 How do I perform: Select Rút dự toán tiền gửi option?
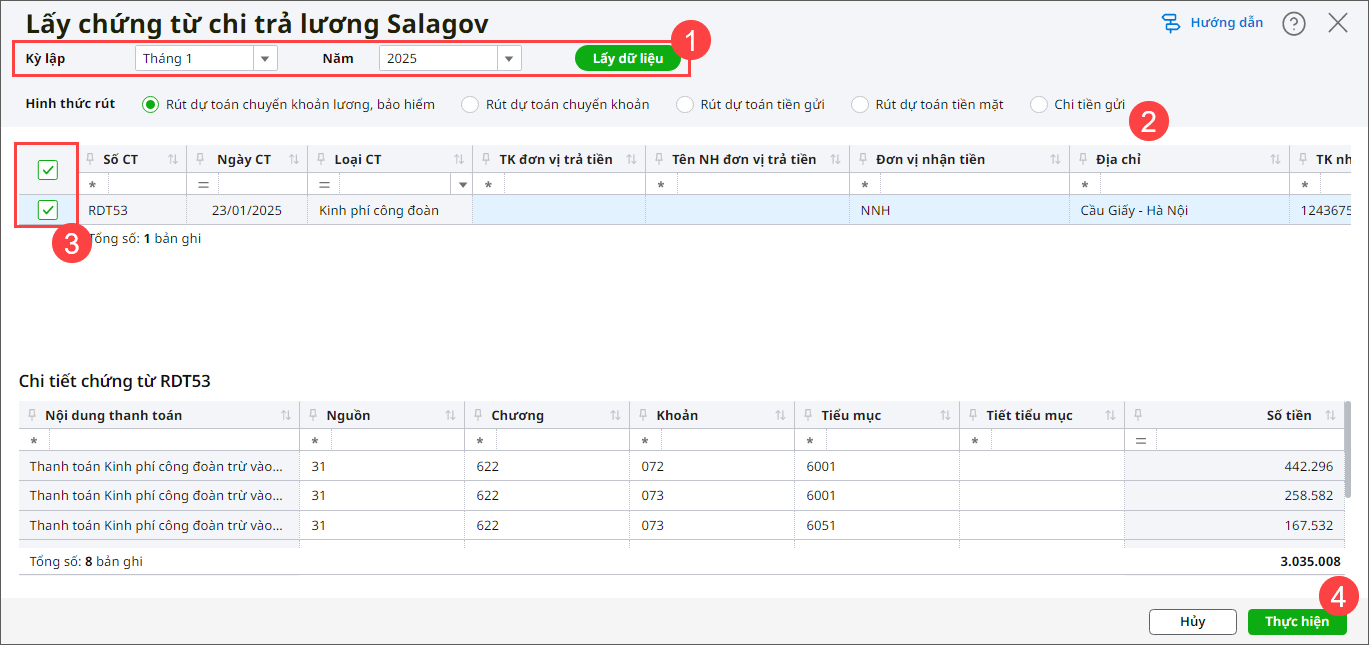(x=685, y=104)
